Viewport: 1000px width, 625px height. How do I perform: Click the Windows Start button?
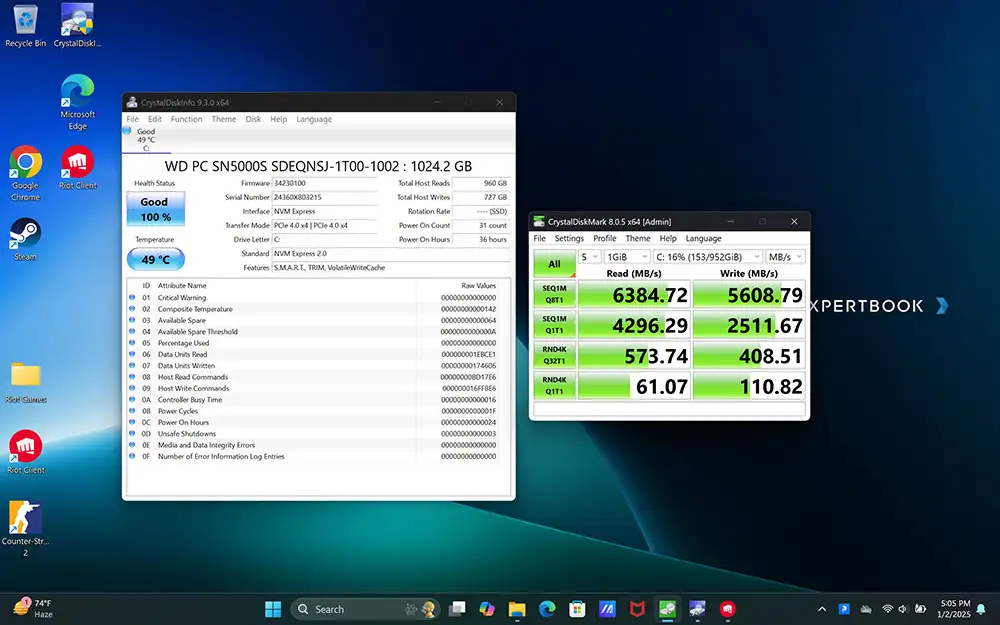(x=272, y=608)
